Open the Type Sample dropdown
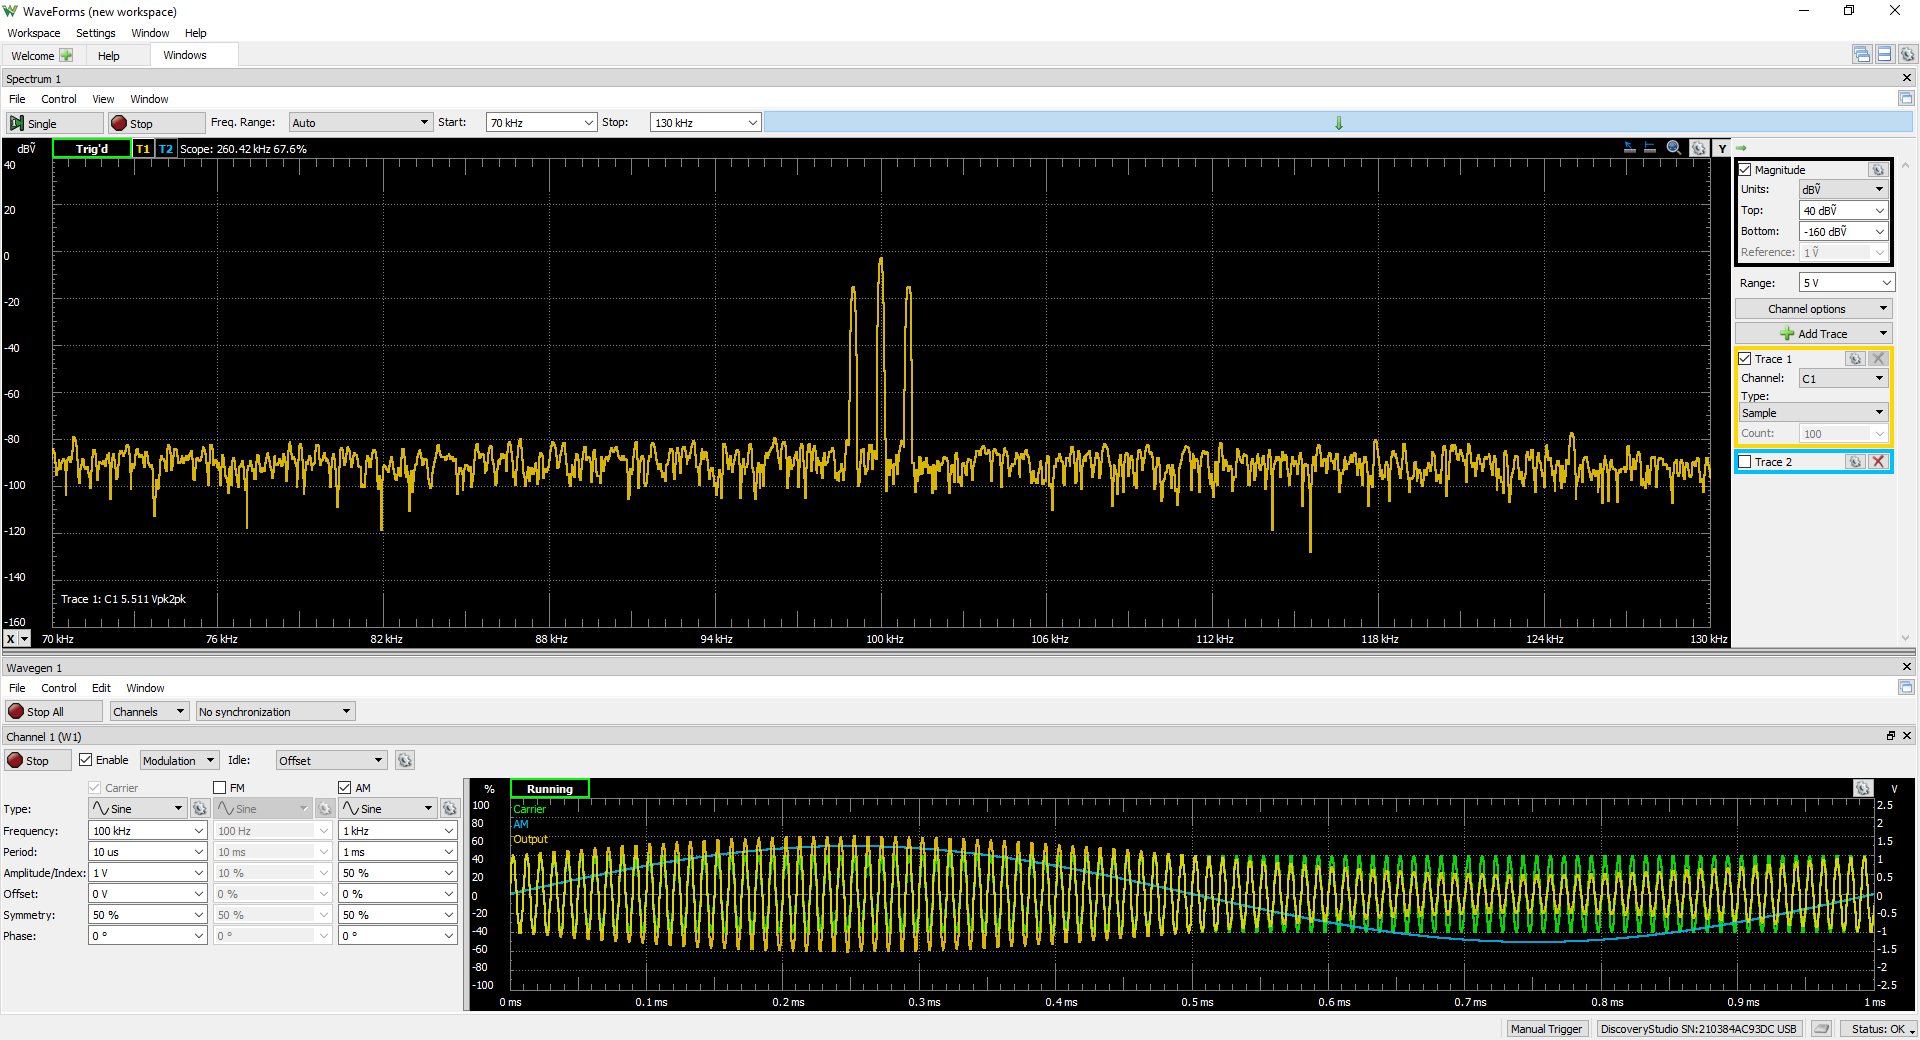 [1813, 413]
